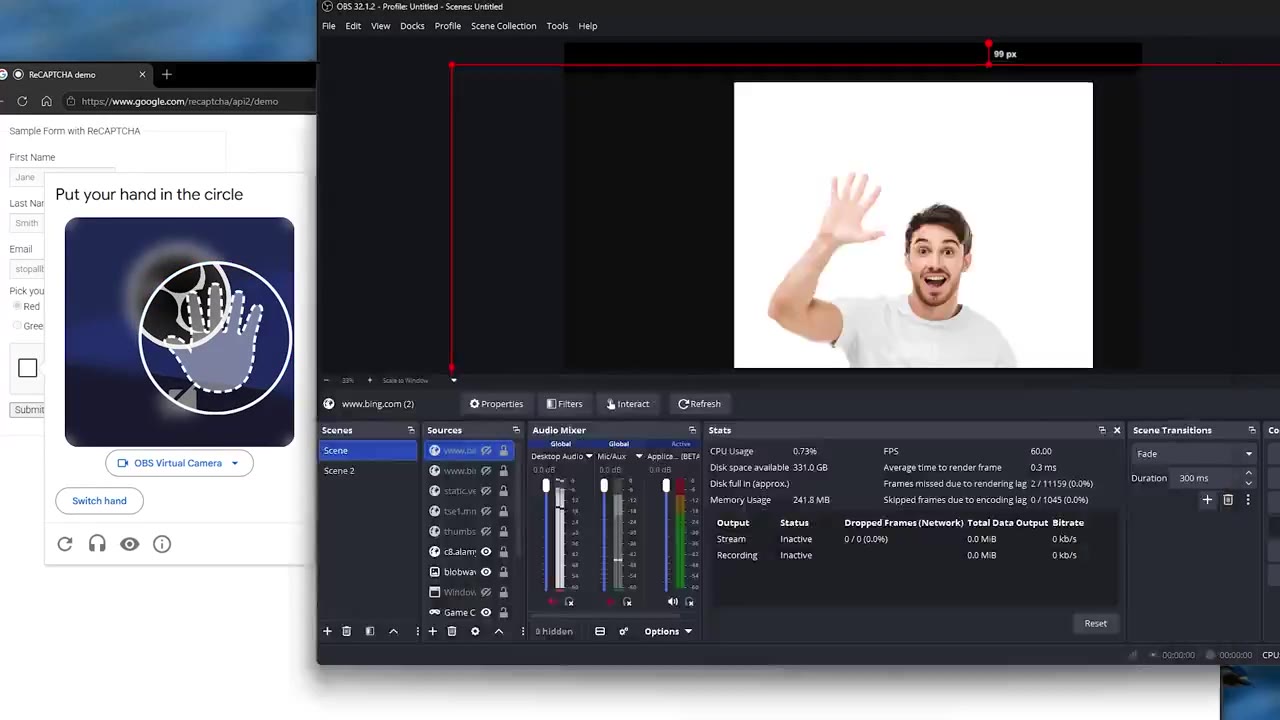1280x720 pixels.
Task: Switch Audio Mixer layout icon
Action: (600, 631)
